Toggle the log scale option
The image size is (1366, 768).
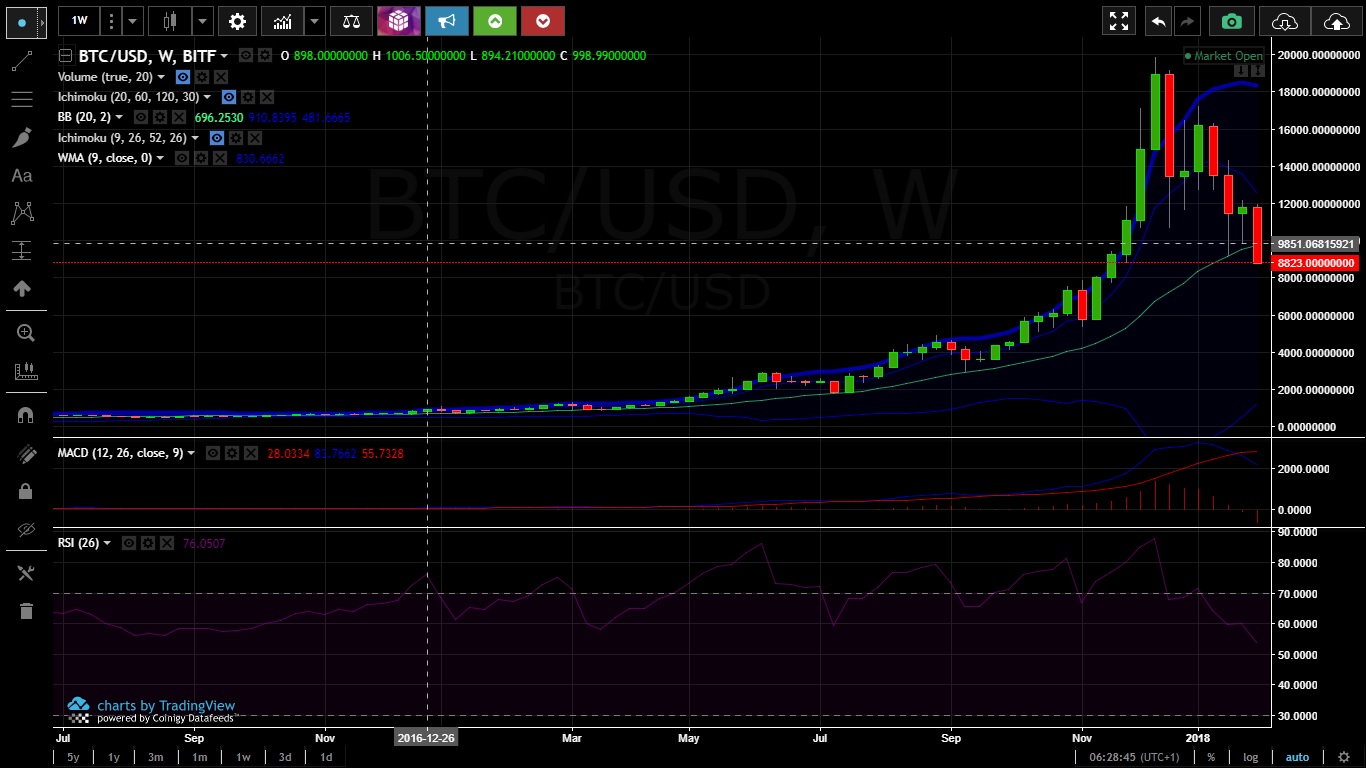tap(1250, 757)
